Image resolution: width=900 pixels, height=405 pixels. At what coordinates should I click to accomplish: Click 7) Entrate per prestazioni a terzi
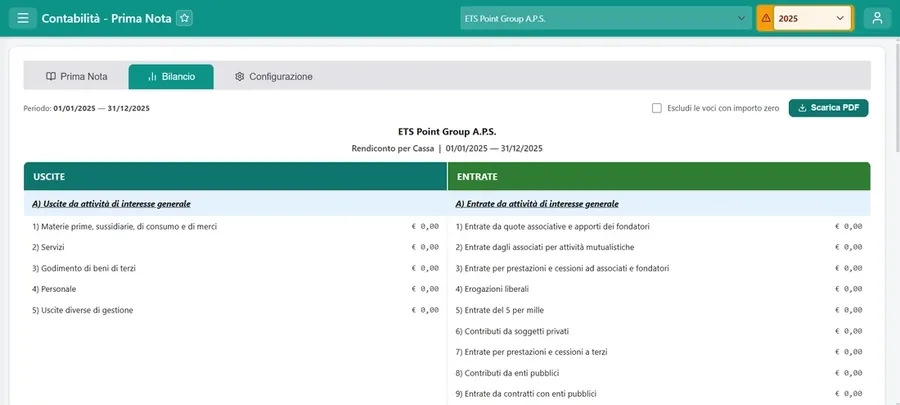pos(659,352)
